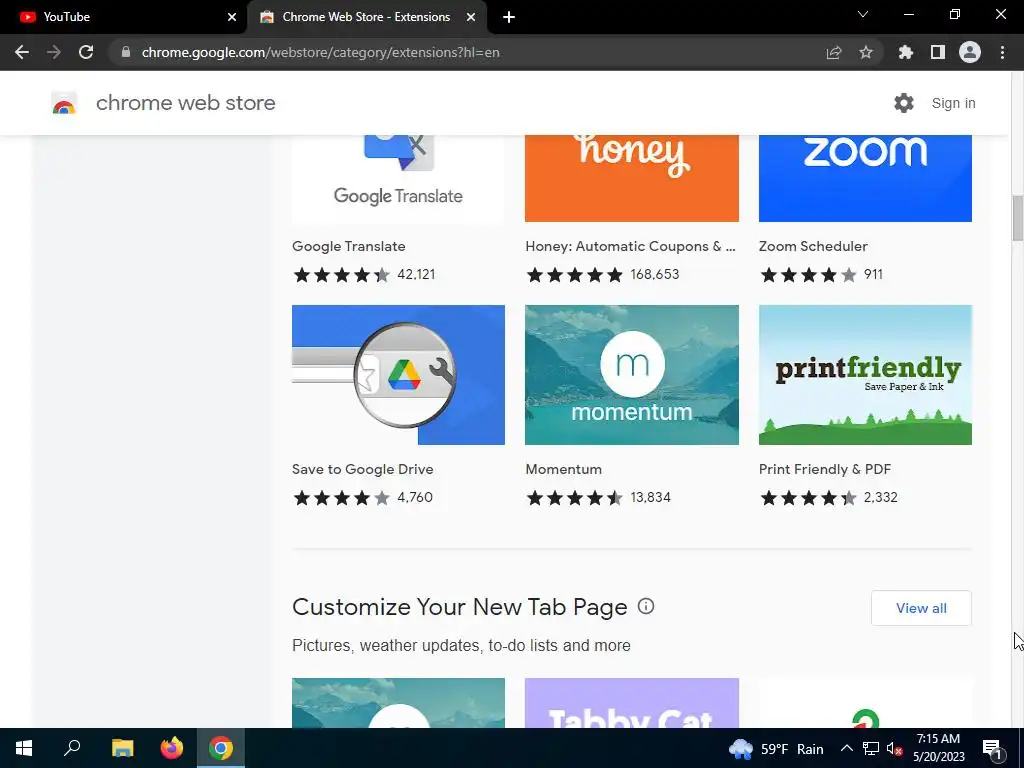Click Honey's 168,653 rating count

coord(654,274)
